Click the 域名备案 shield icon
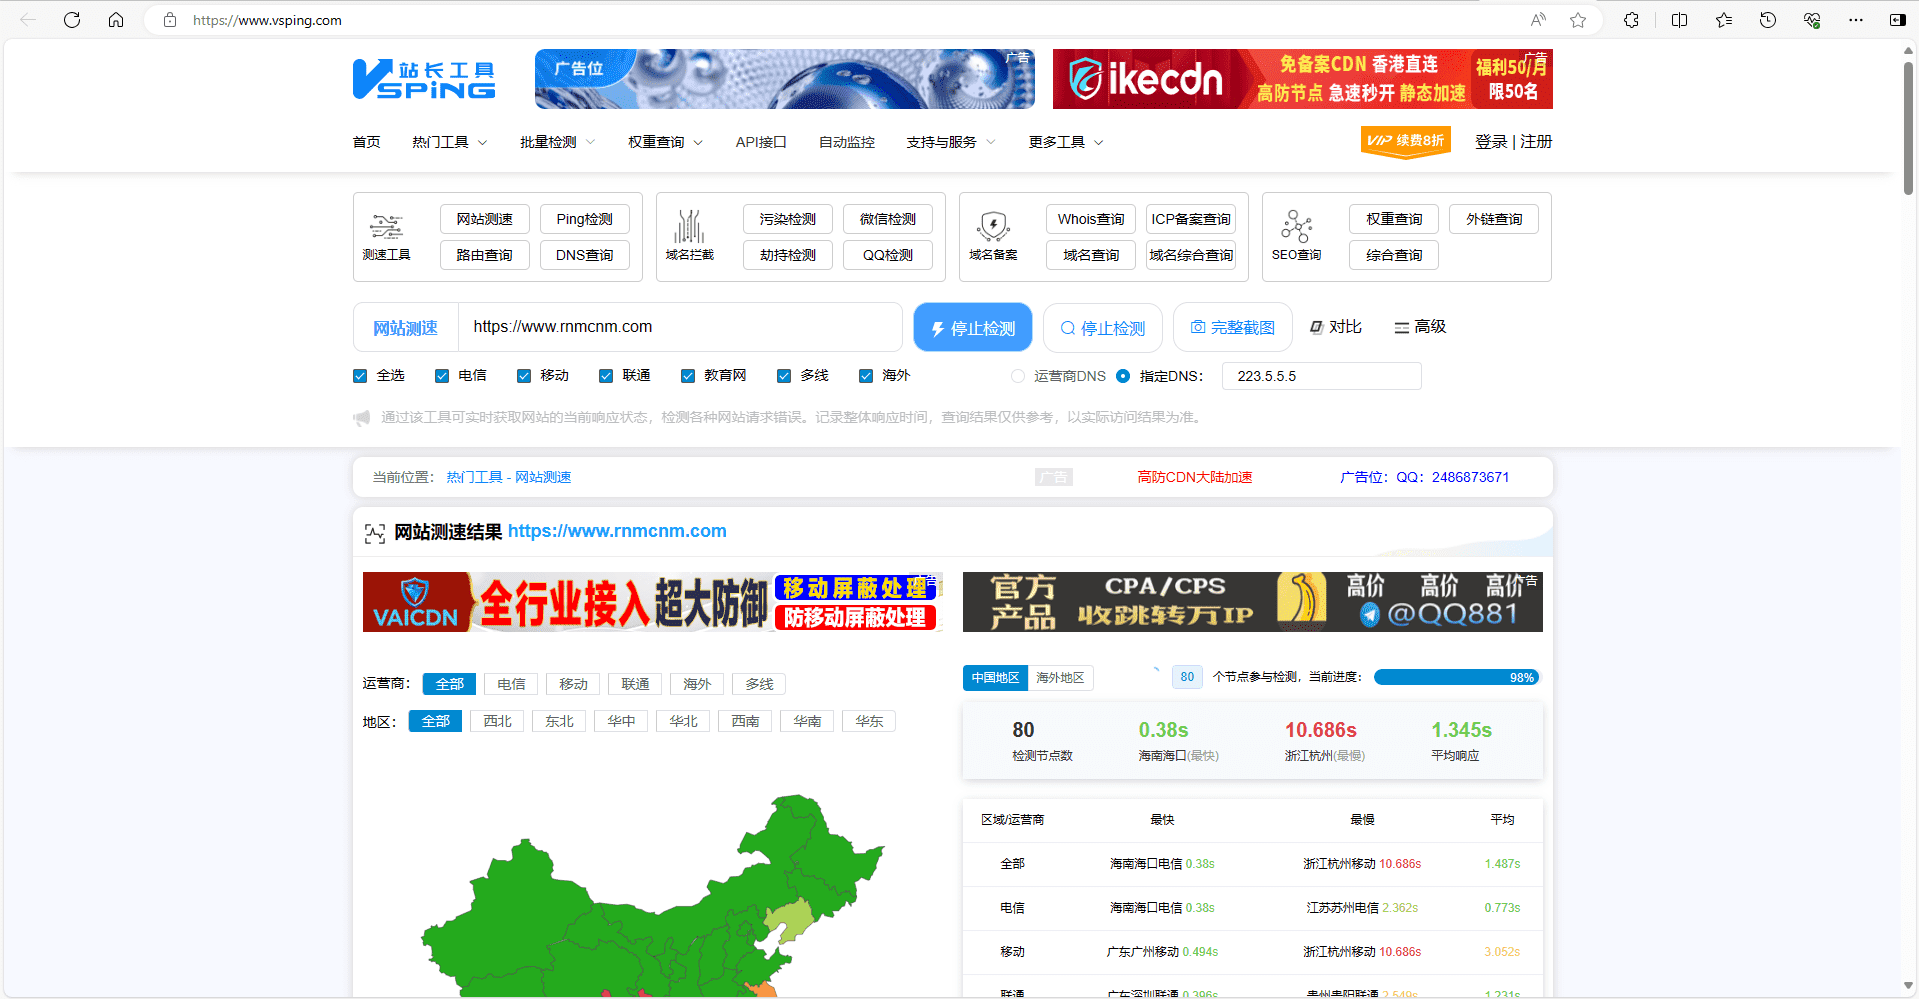The height and width of the screenshot is (999, 1919). pos(992,228)
